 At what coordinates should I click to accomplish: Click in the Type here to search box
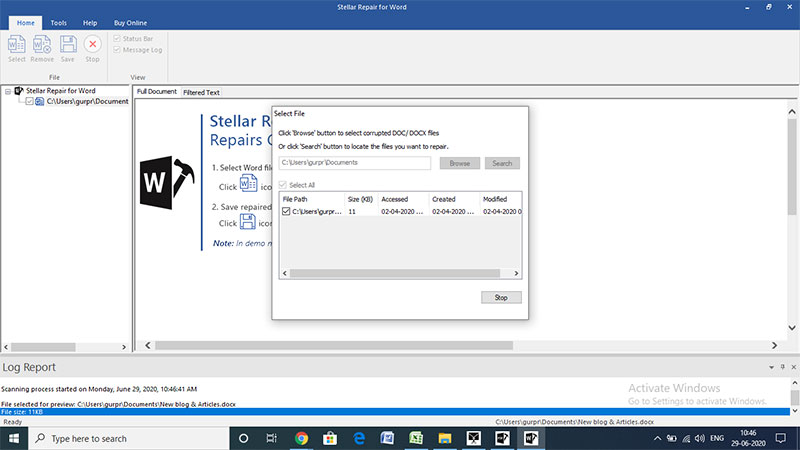pyautogui.click(x=129, y=438)
